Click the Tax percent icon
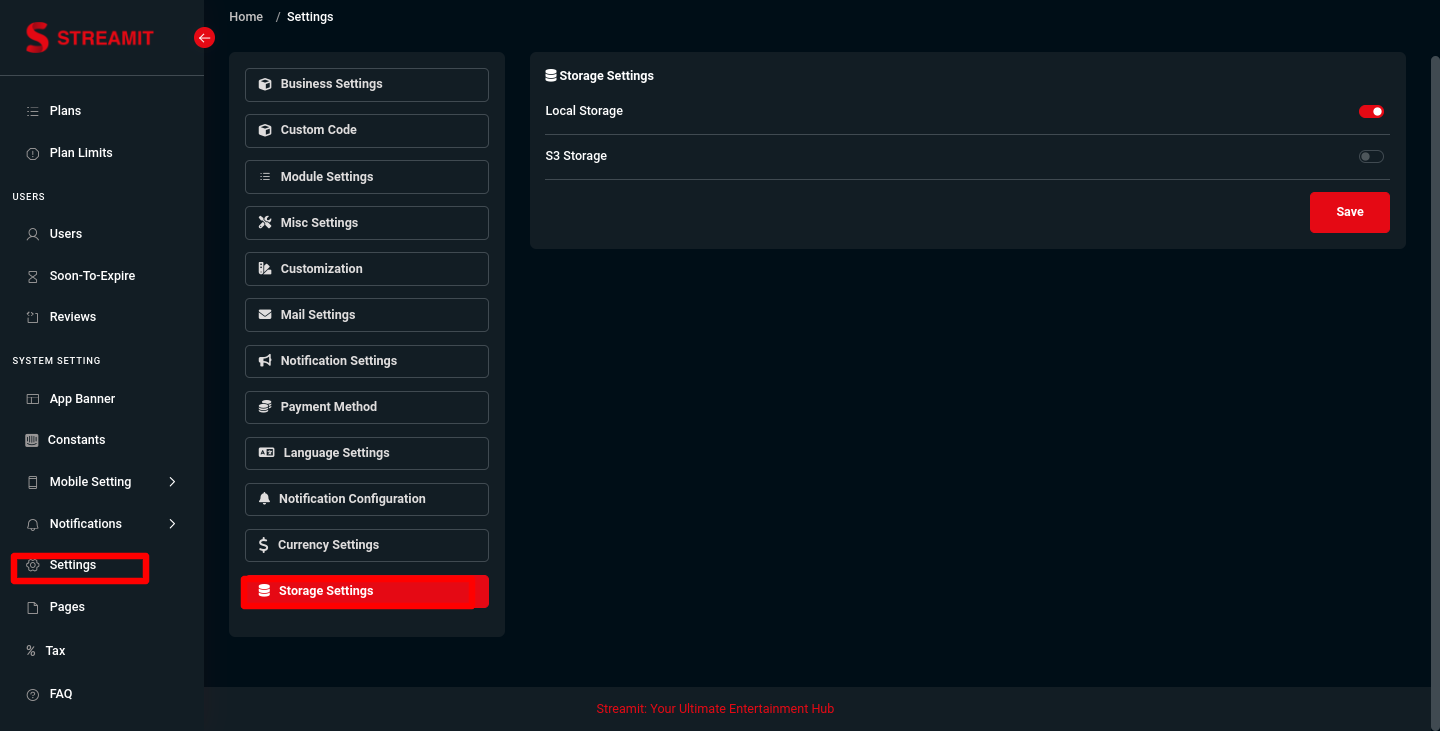Viewport: 1440px width, 731px height. 31,651
